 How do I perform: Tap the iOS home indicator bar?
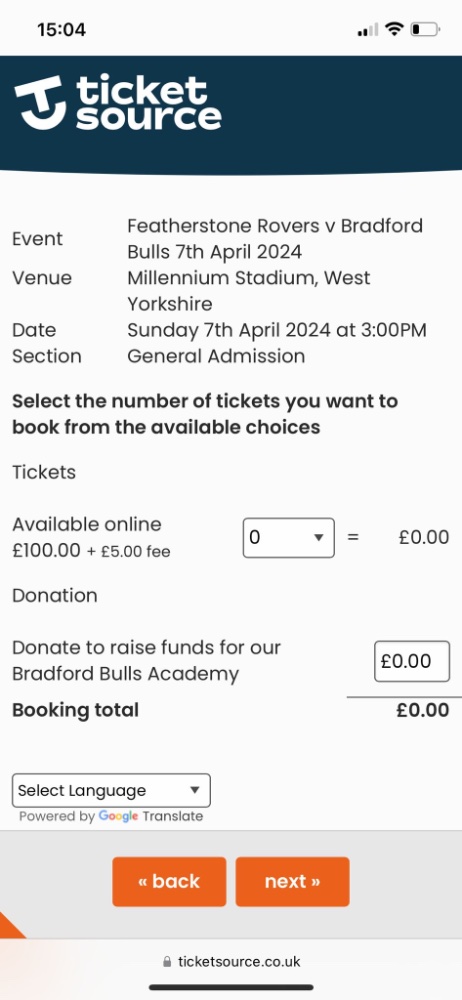tap(231, 987)
